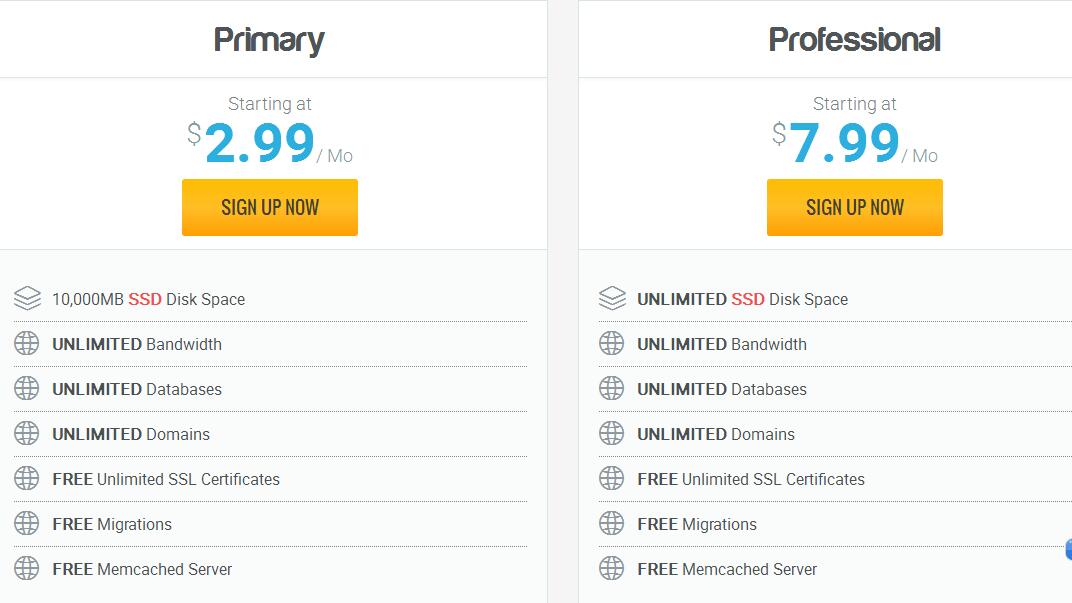Screen dimensions: 1072x603
Task: Click the $2.99 price text
Action: point(260,144)
